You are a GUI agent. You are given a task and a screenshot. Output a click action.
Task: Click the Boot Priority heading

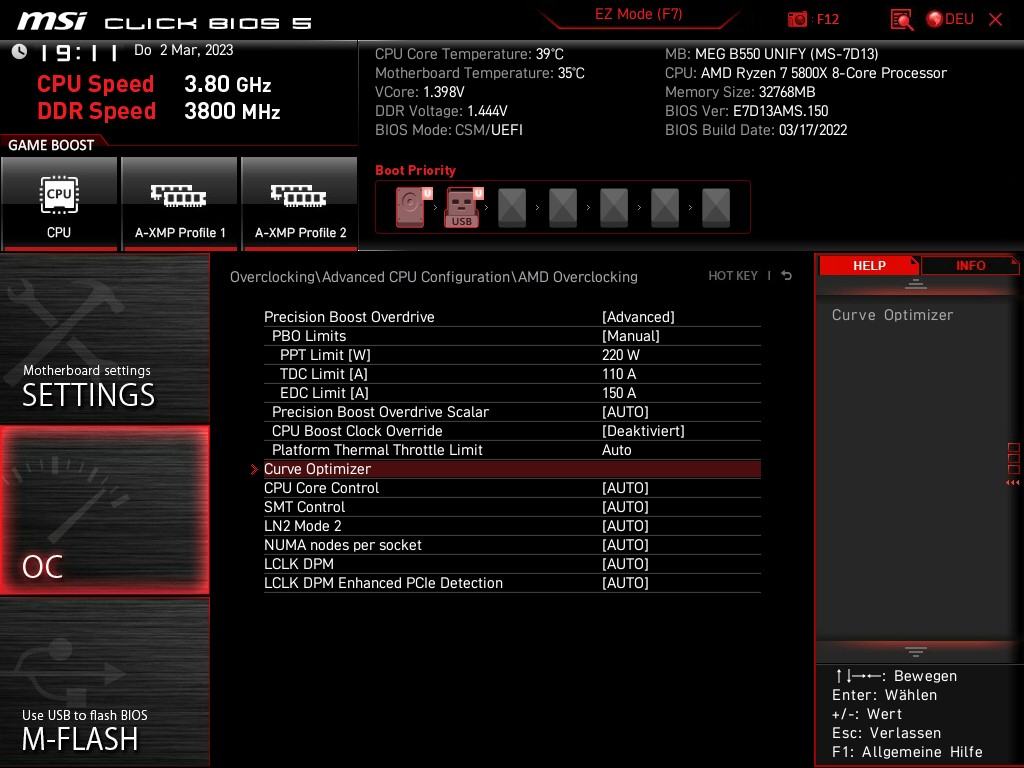415,170
